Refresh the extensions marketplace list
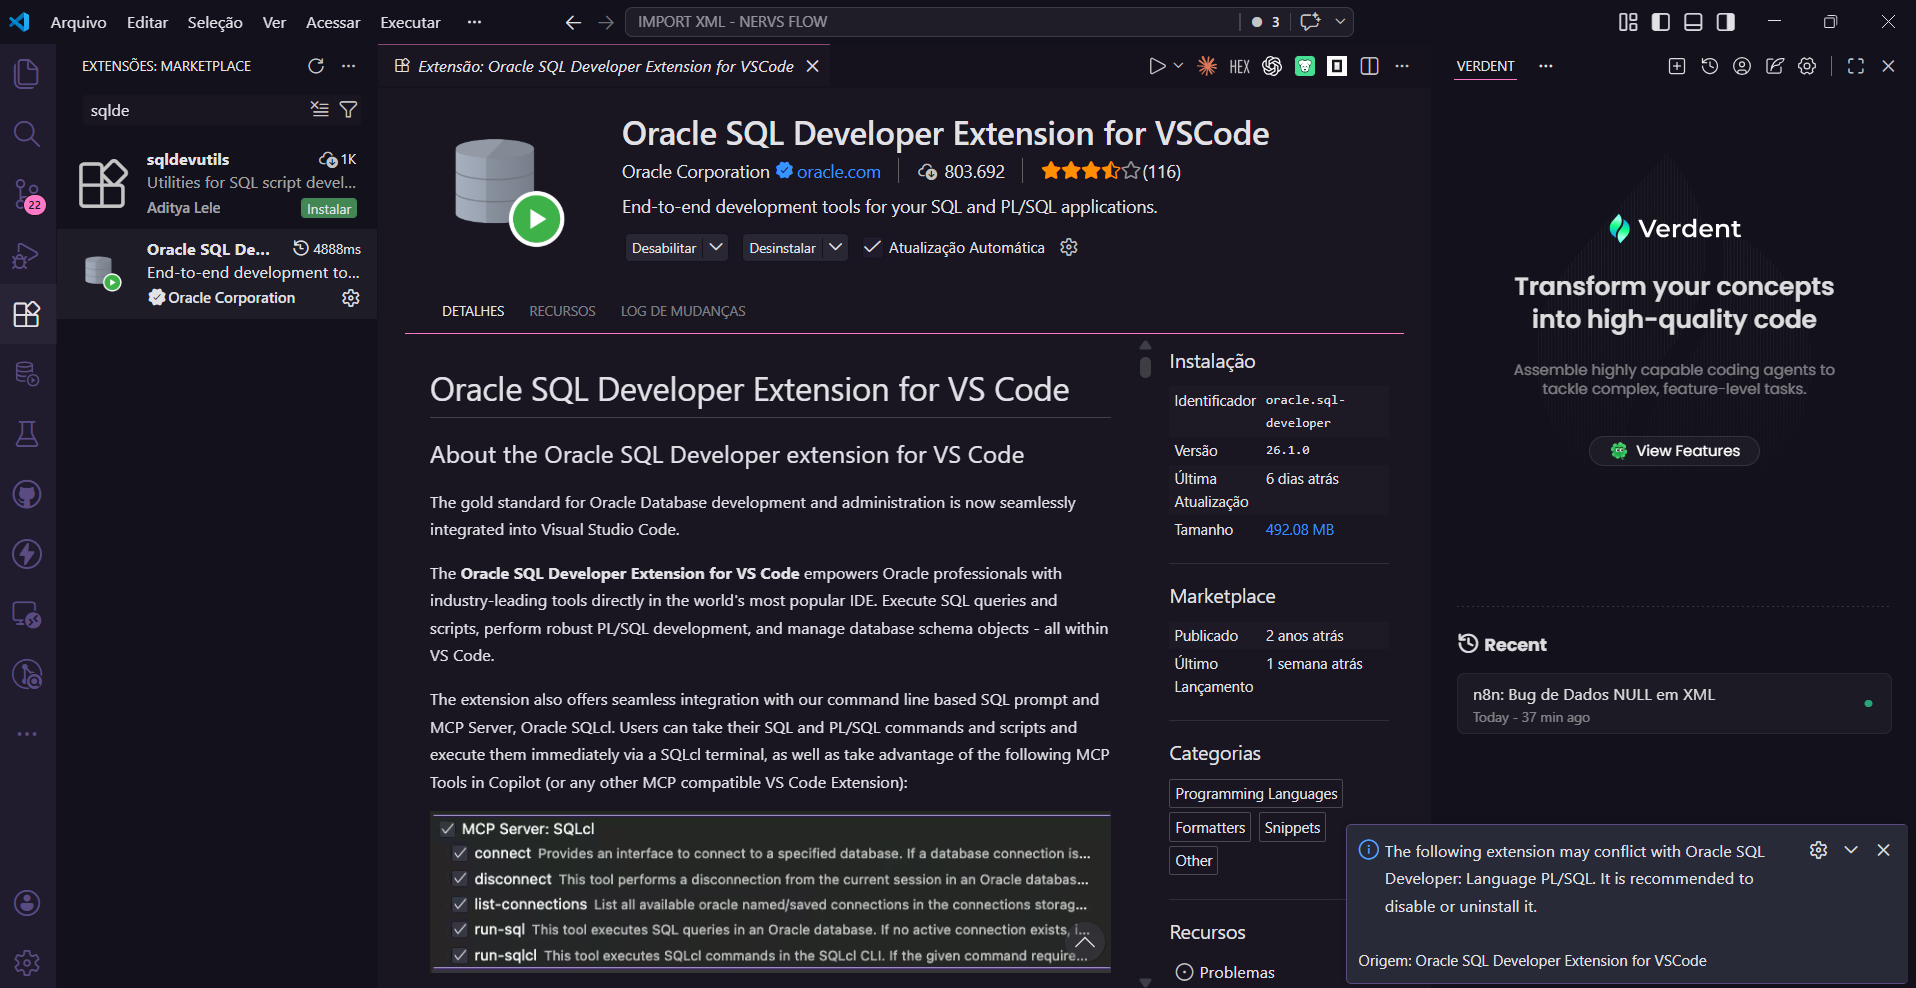This screenshot has width=1916, height=988. pos(316,66)
